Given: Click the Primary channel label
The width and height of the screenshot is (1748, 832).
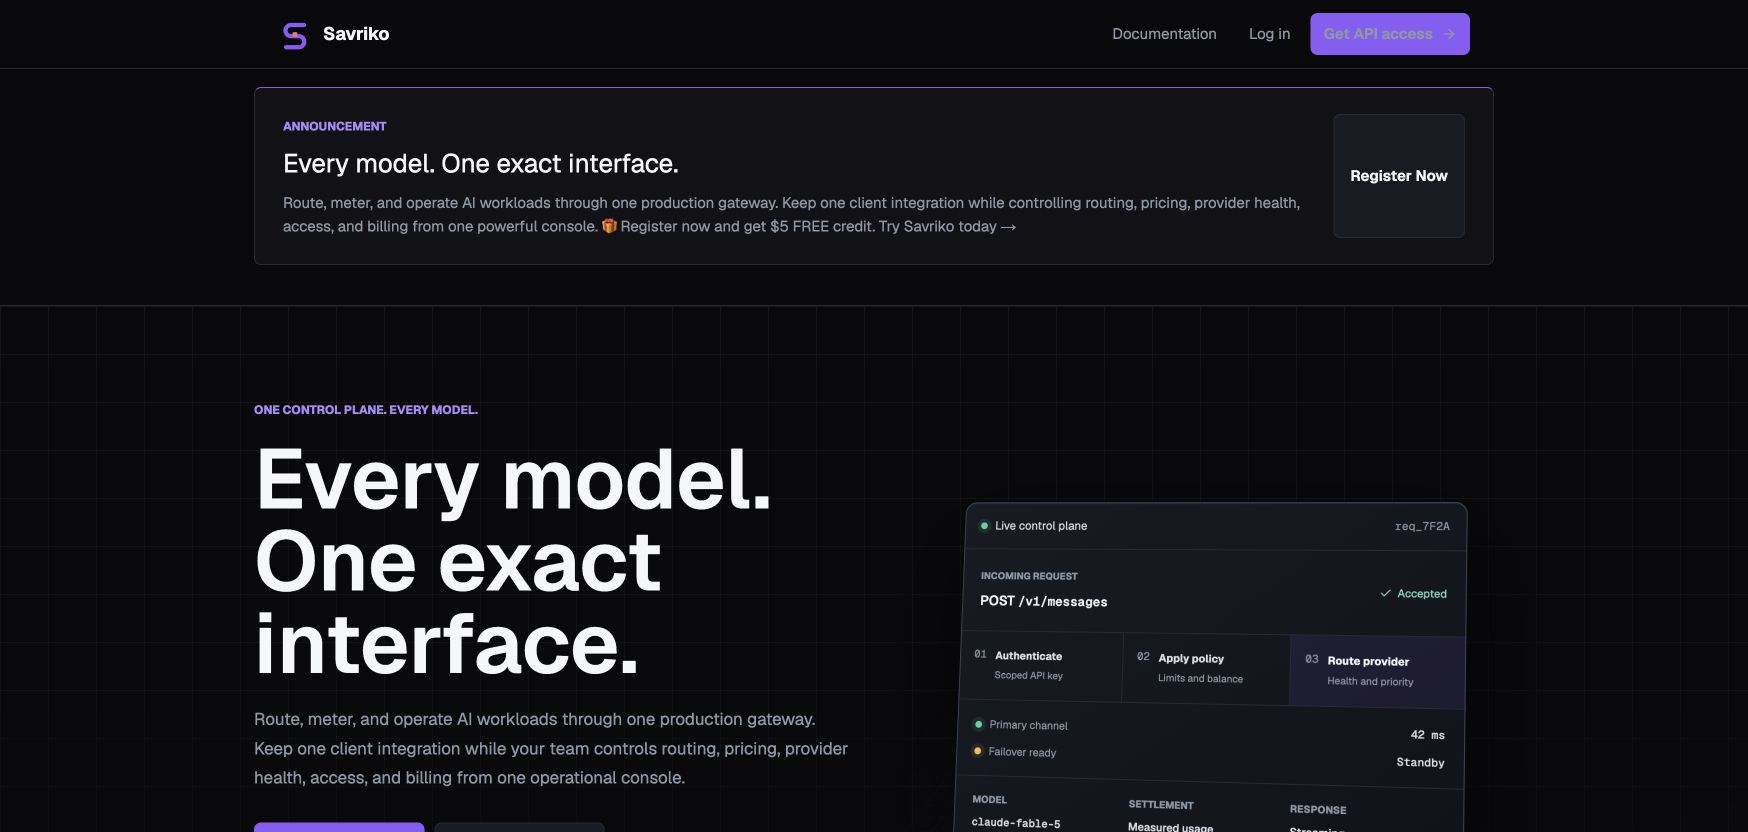Looking at the screenshot, I should click(x=1028, y=726).
